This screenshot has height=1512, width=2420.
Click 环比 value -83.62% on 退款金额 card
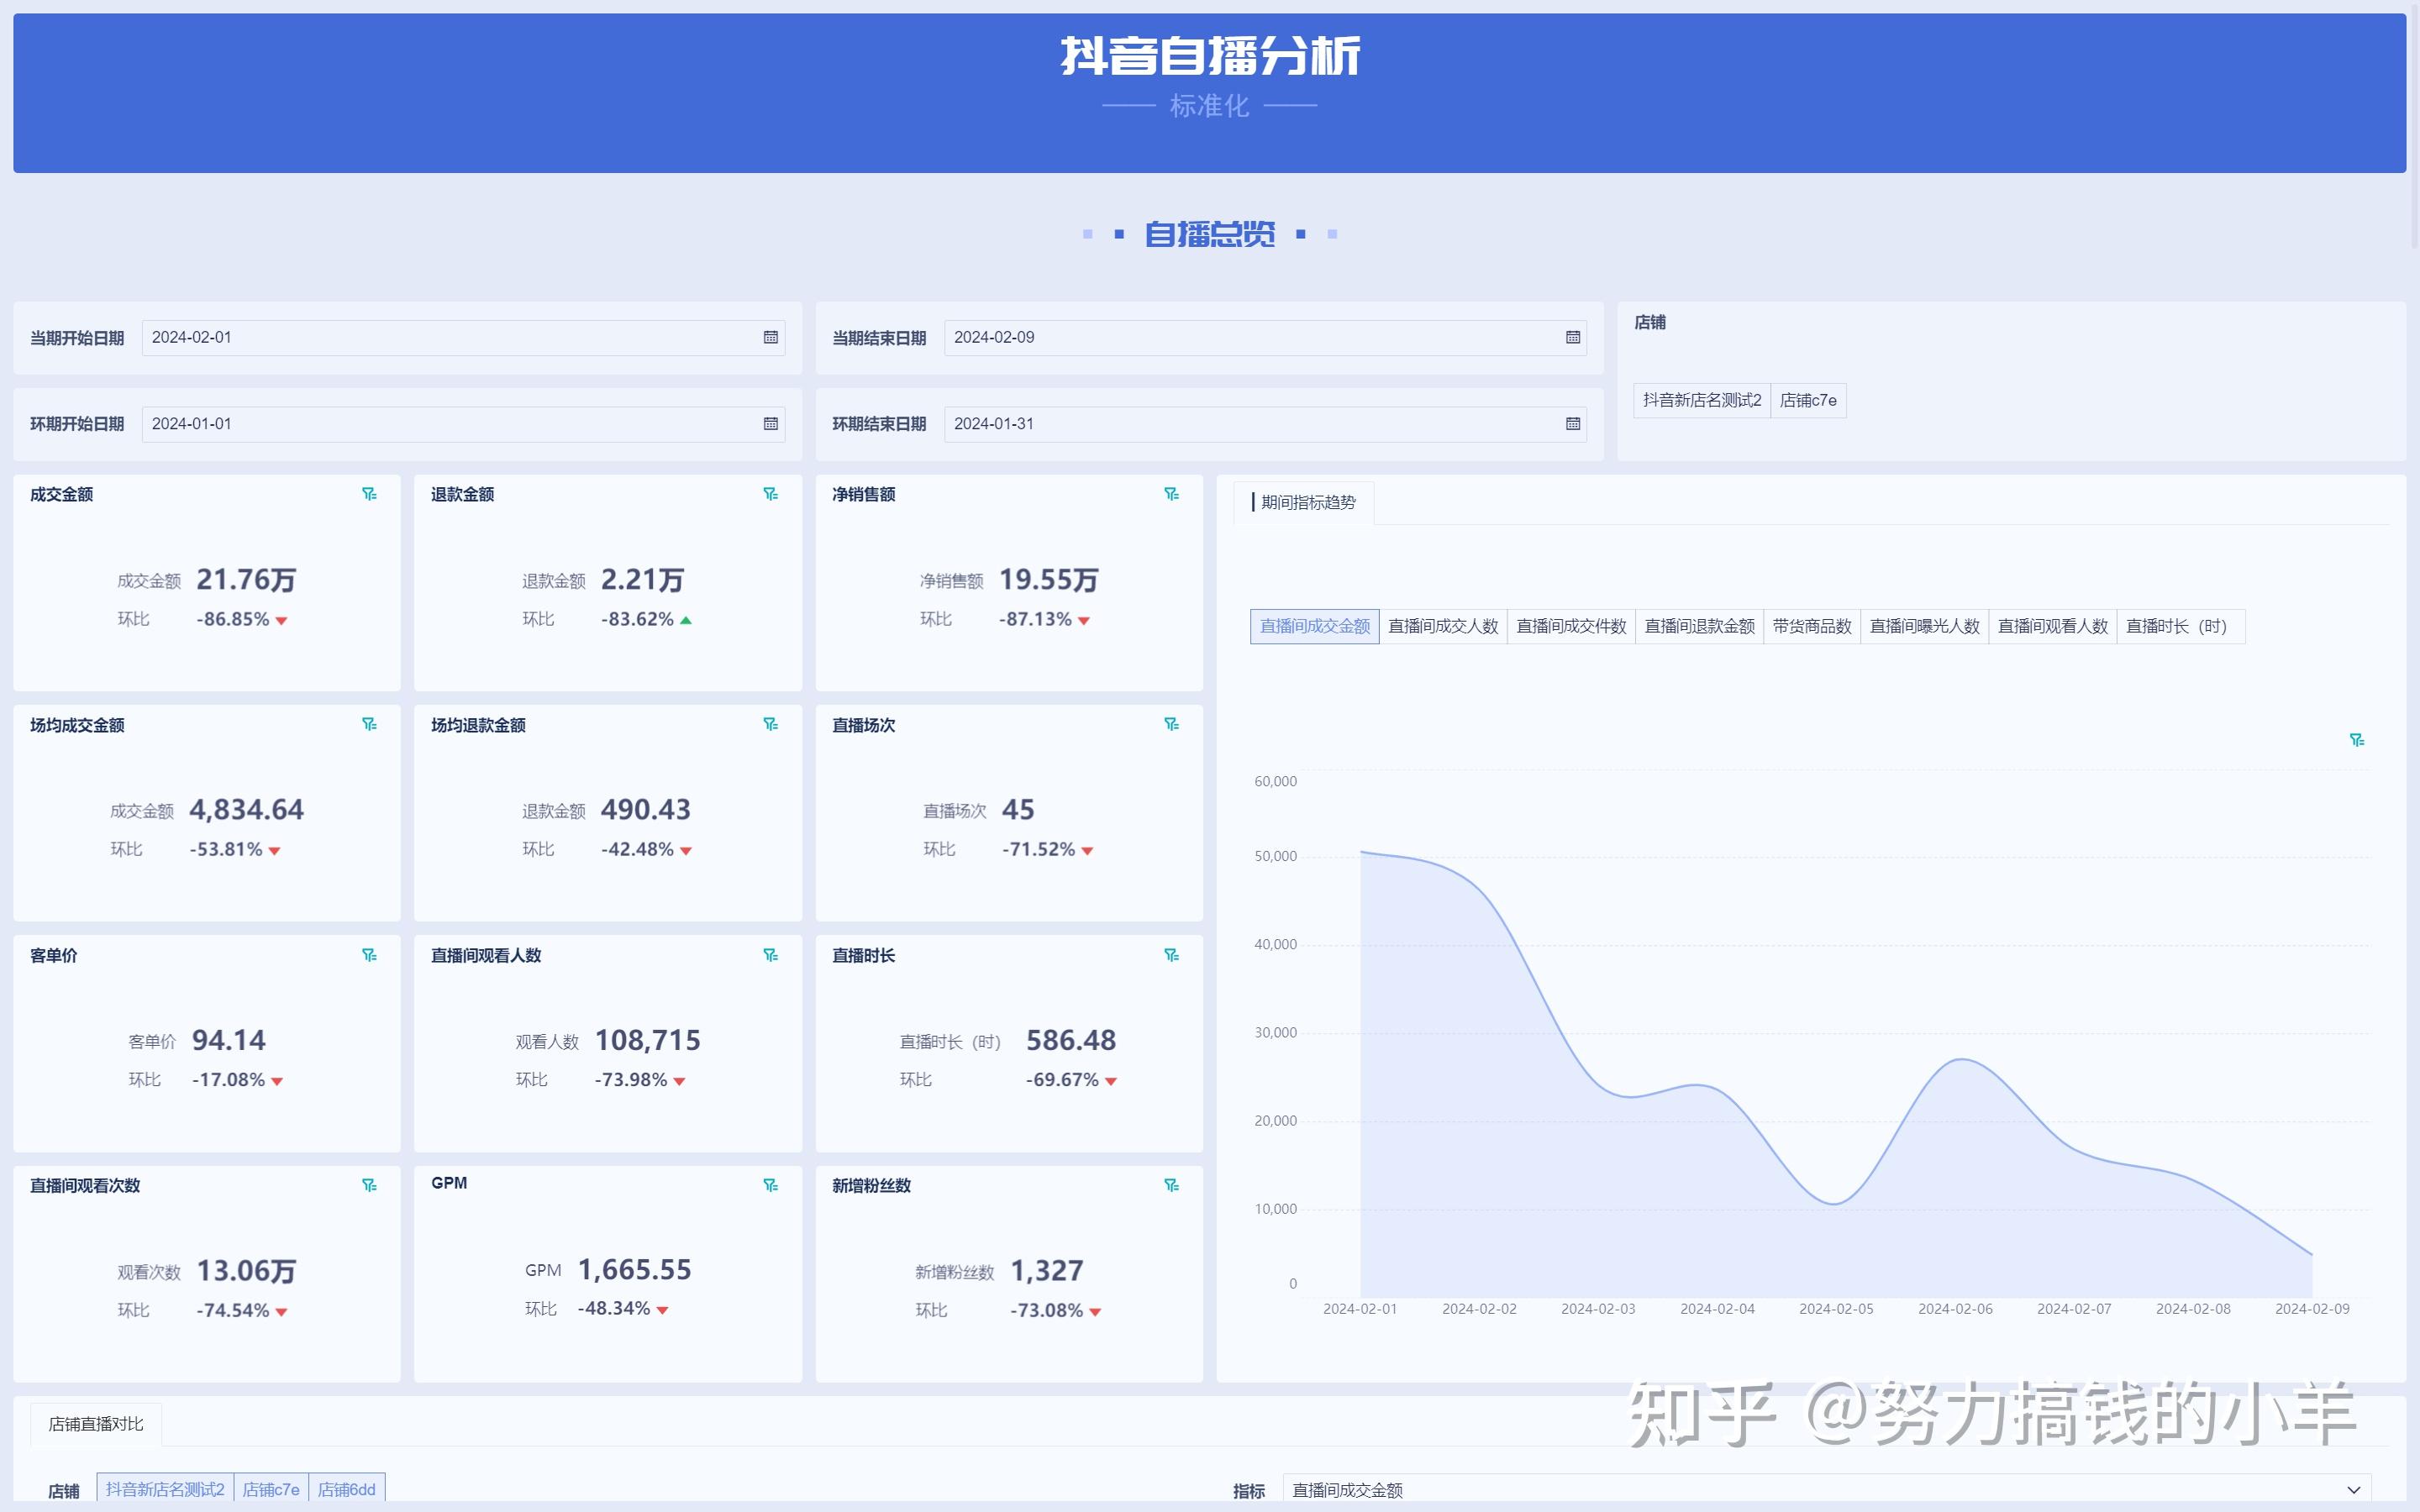[x=637, y=619]
